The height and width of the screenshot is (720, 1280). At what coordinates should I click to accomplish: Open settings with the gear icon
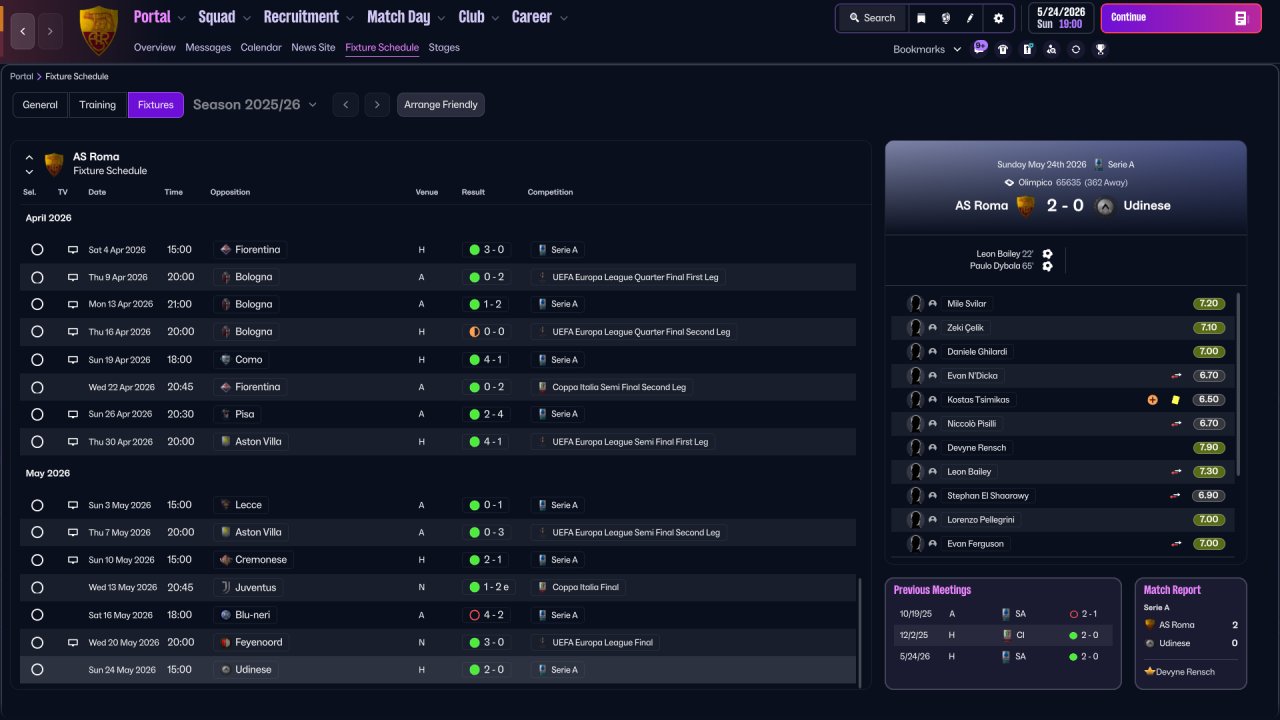pos(998,18)
